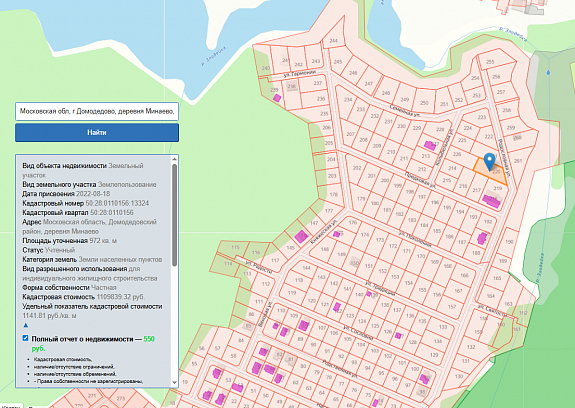Collapse details with the blue triangle arrow
Screen dimensions: 575x408
click(x=26, y=325)
